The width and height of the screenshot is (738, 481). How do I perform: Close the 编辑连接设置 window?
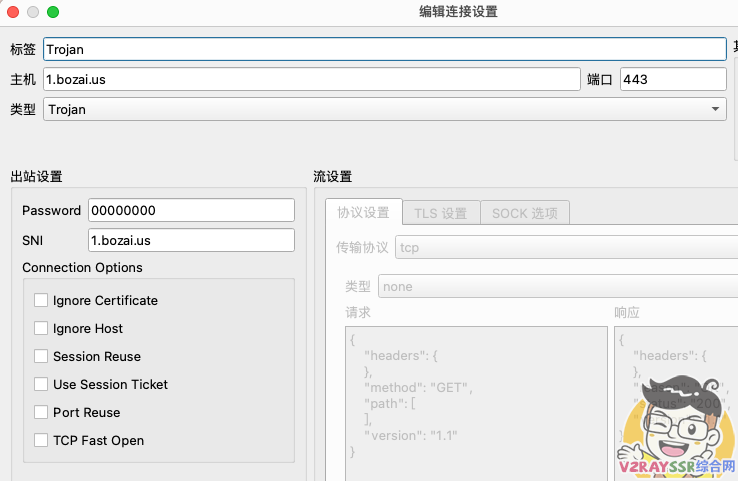pyautogui.click(x=13, y=12)
